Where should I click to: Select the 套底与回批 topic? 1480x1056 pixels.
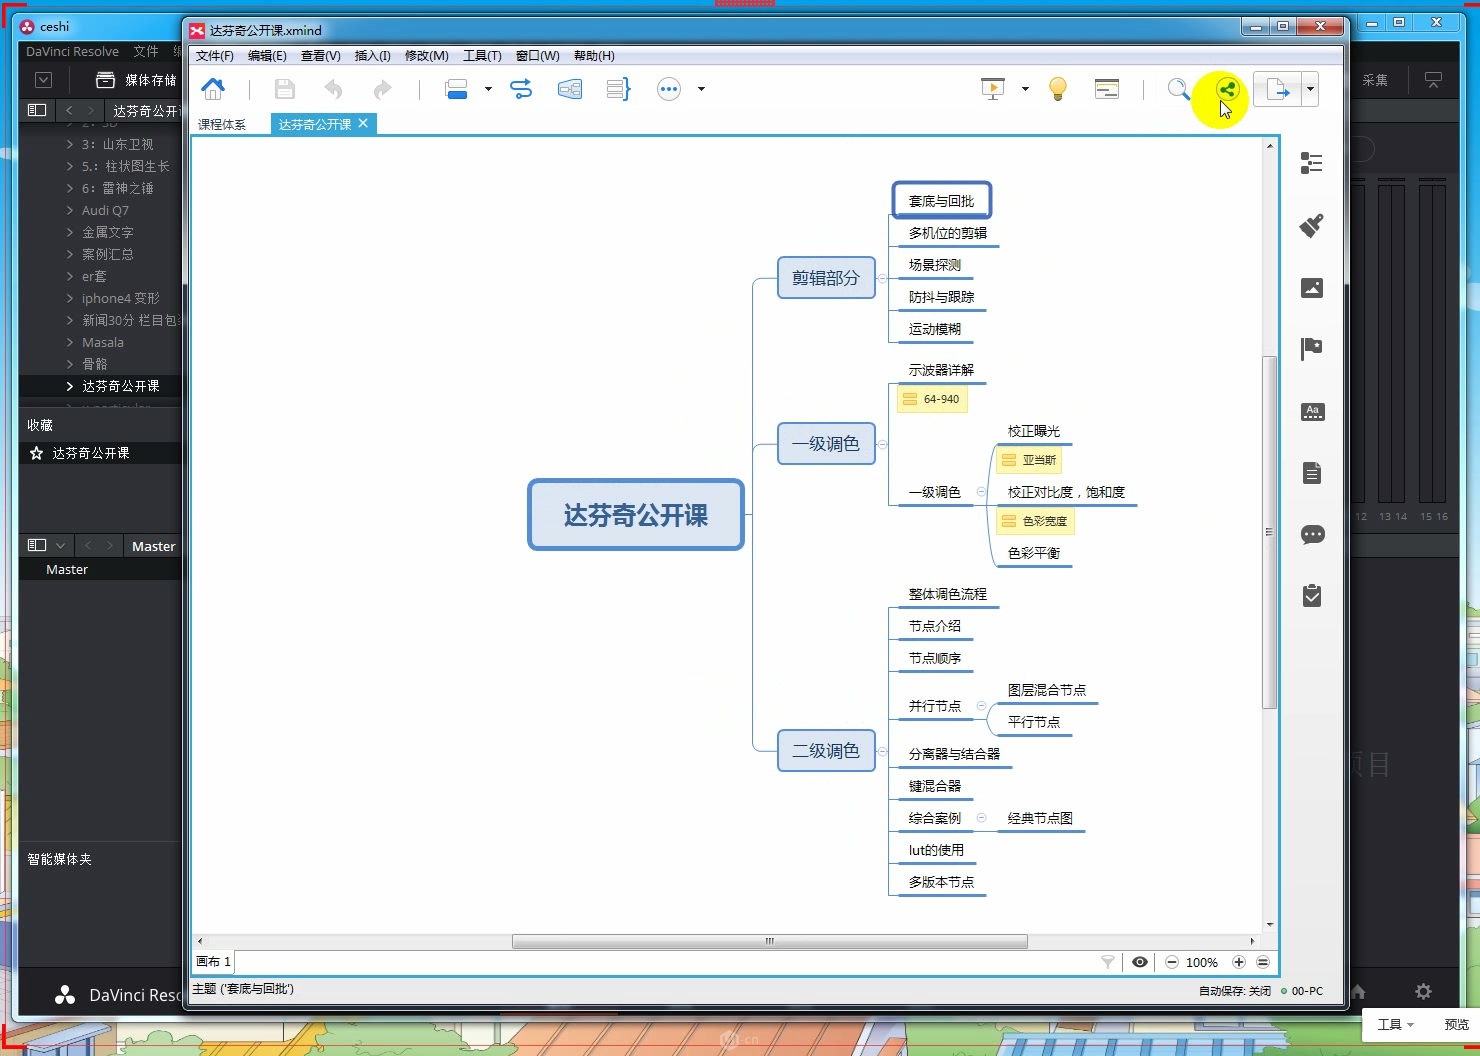941,201
